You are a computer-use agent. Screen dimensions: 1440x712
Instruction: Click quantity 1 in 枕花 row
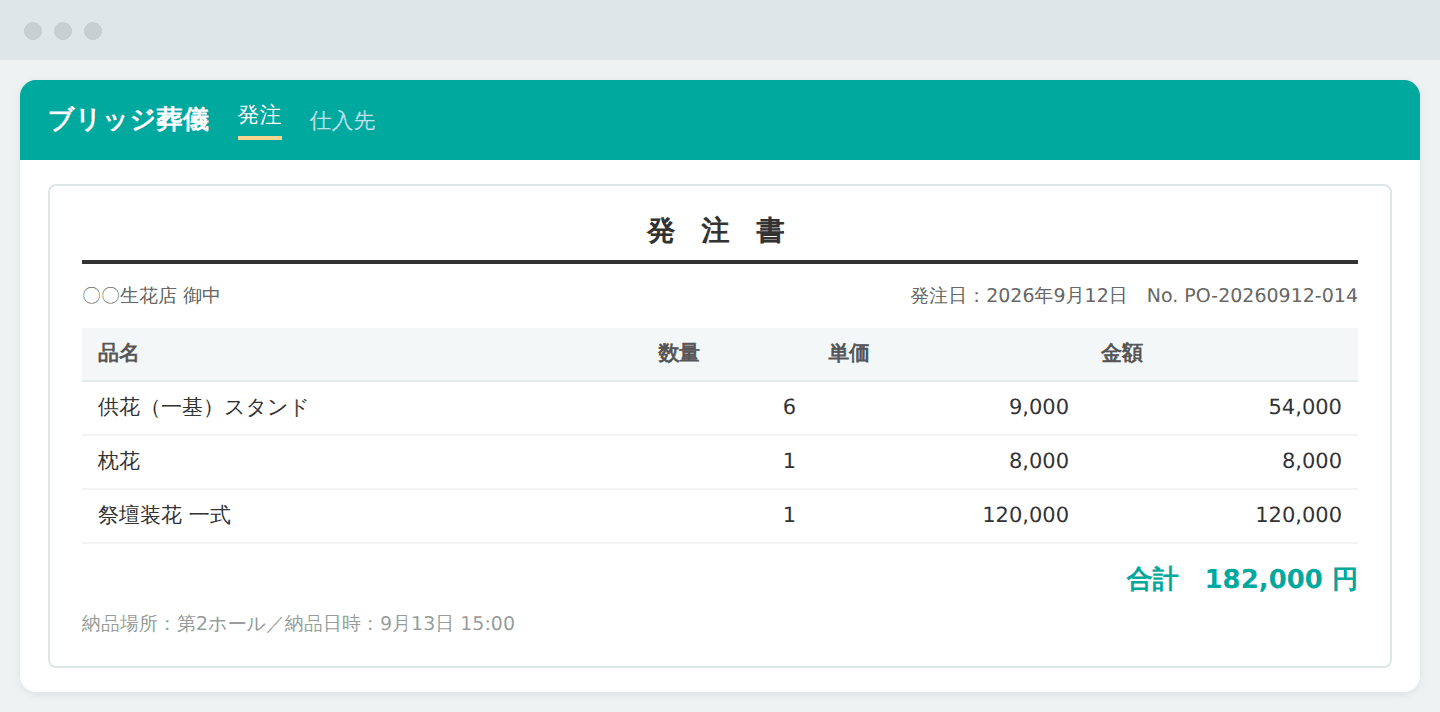click(x=789, y=461)
